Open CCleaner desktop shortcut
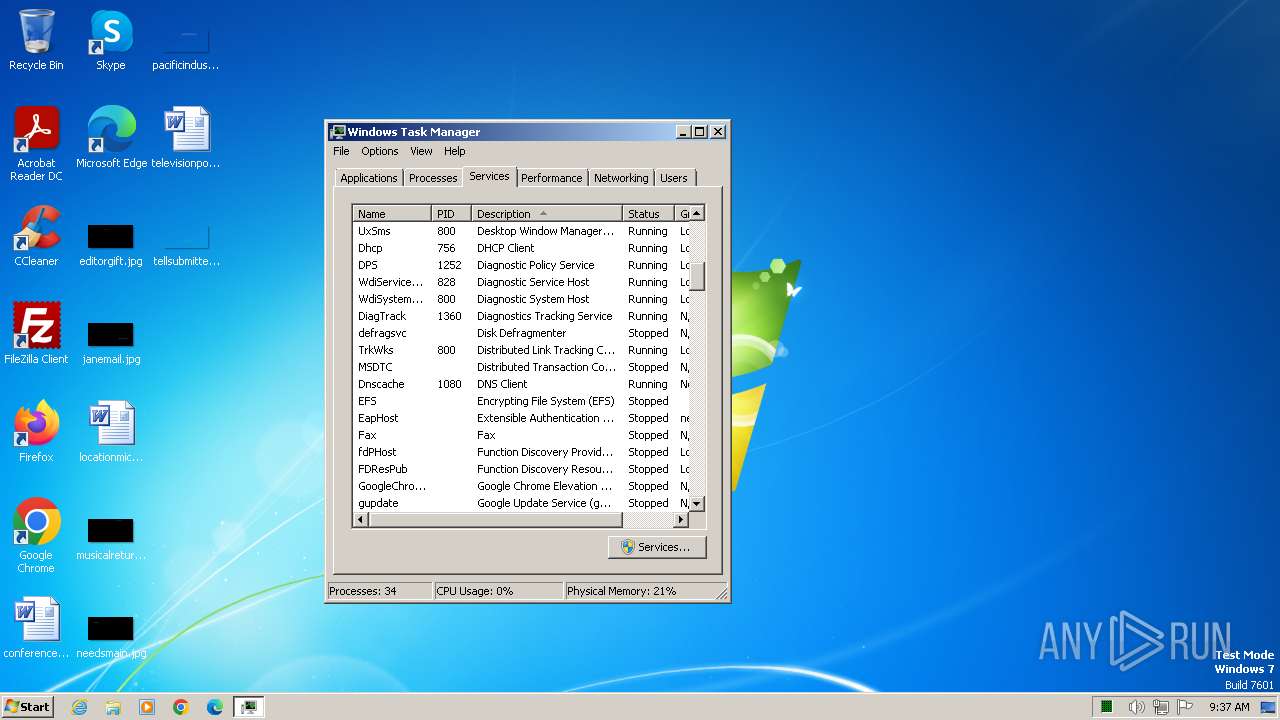 (36, 236)
